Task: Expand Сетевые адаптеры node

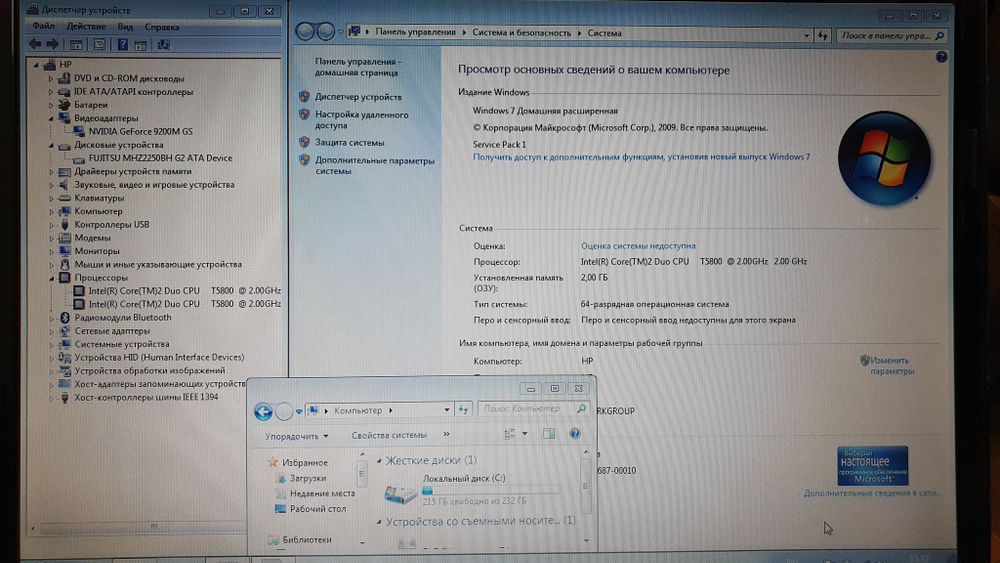Action: 51,331
